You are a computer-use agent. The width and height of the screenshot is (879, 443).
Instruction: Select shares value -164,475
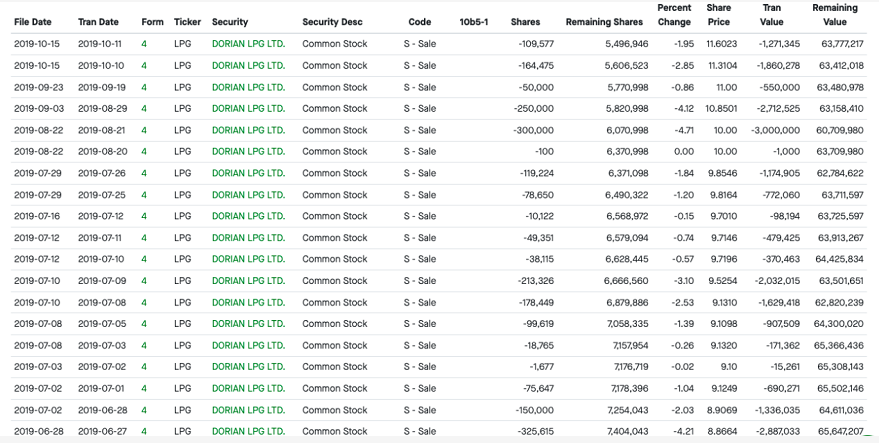click(536, 66)
